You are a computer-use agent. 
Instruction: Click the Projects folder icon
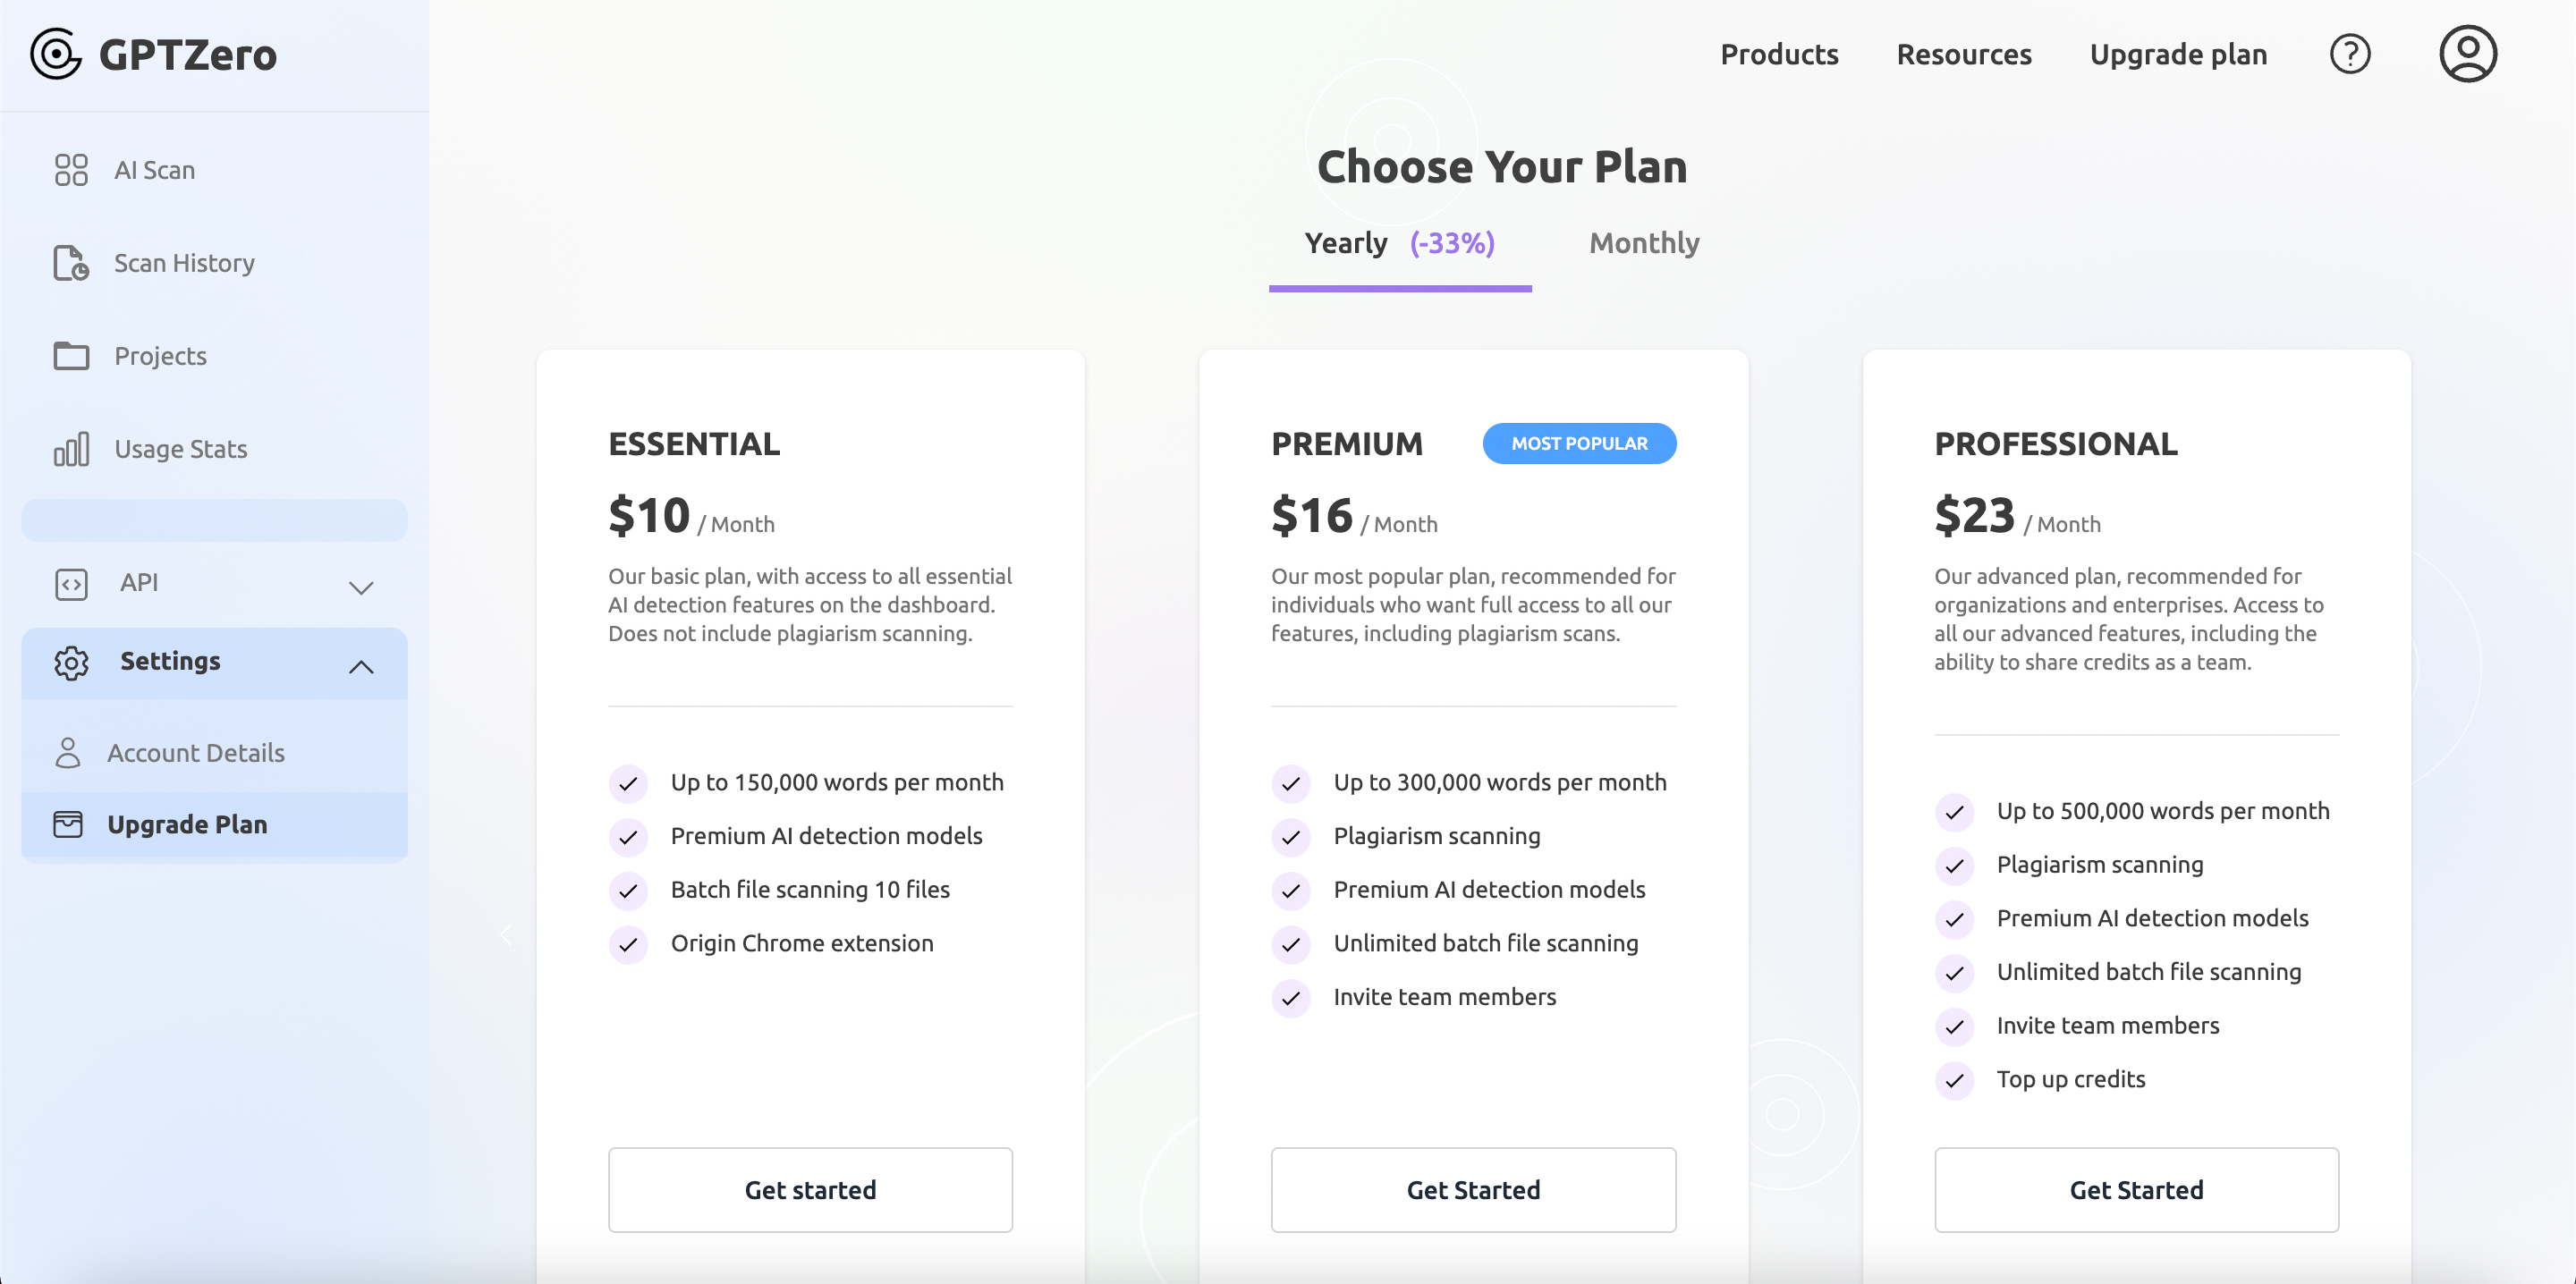pos(71,356)
